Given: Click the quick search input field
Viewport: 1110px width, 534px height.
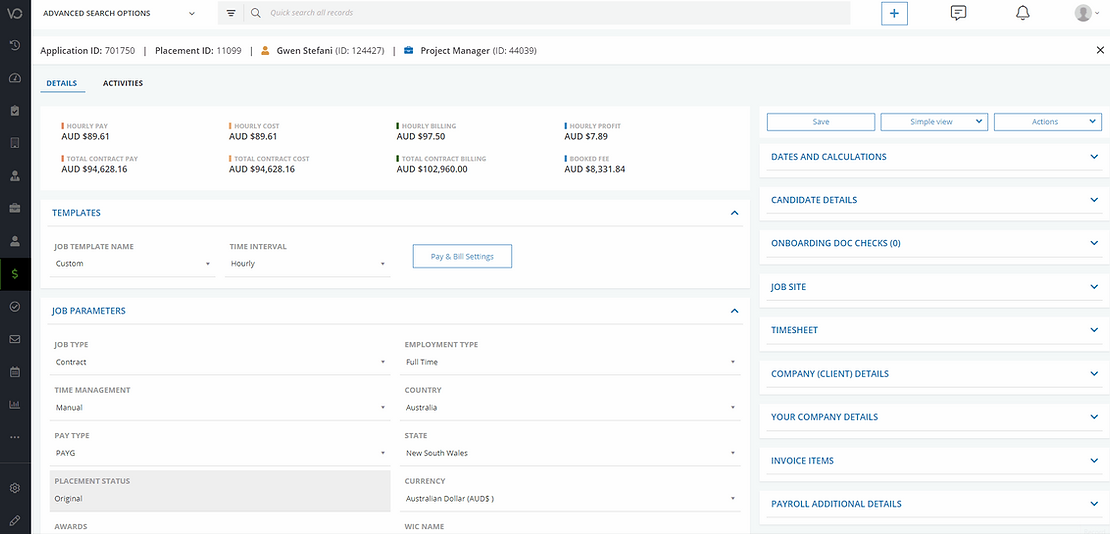Looking at the screenshot, I should (x=550, y=13).
